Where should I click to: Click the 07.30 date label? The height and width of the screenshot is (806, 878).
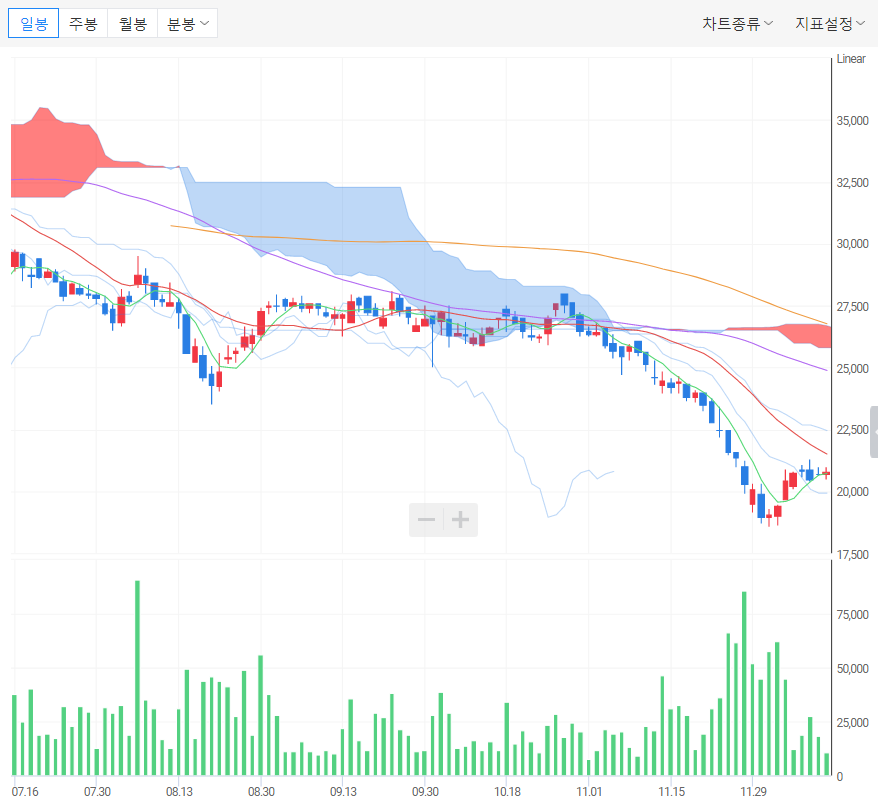coord(97,791)
